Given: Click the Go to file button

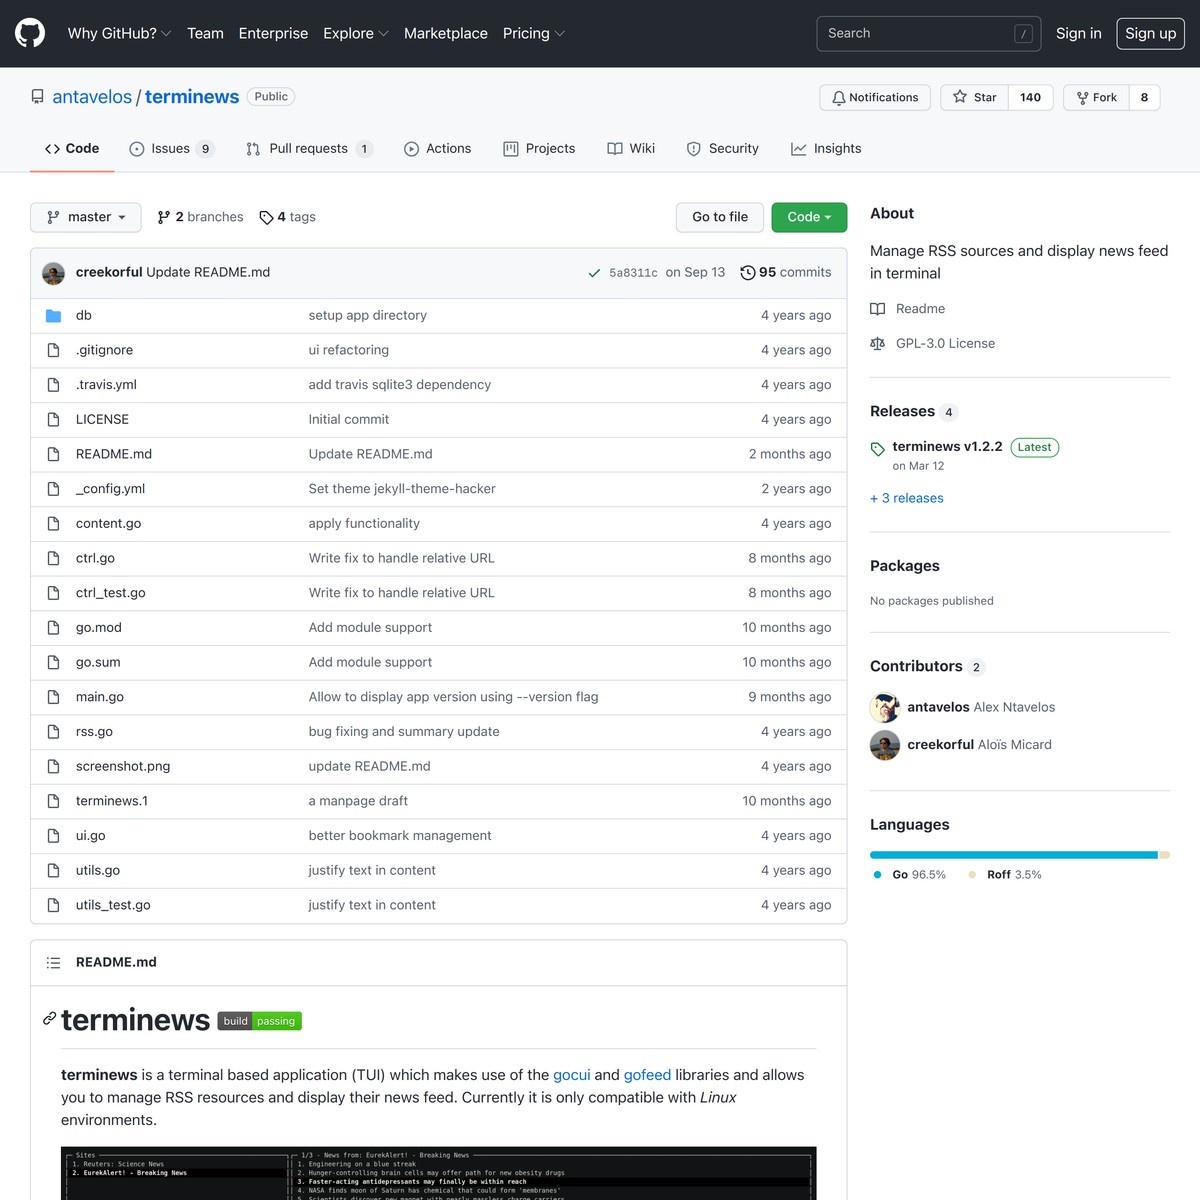Looking at the screenshot, I should [719, 217].
